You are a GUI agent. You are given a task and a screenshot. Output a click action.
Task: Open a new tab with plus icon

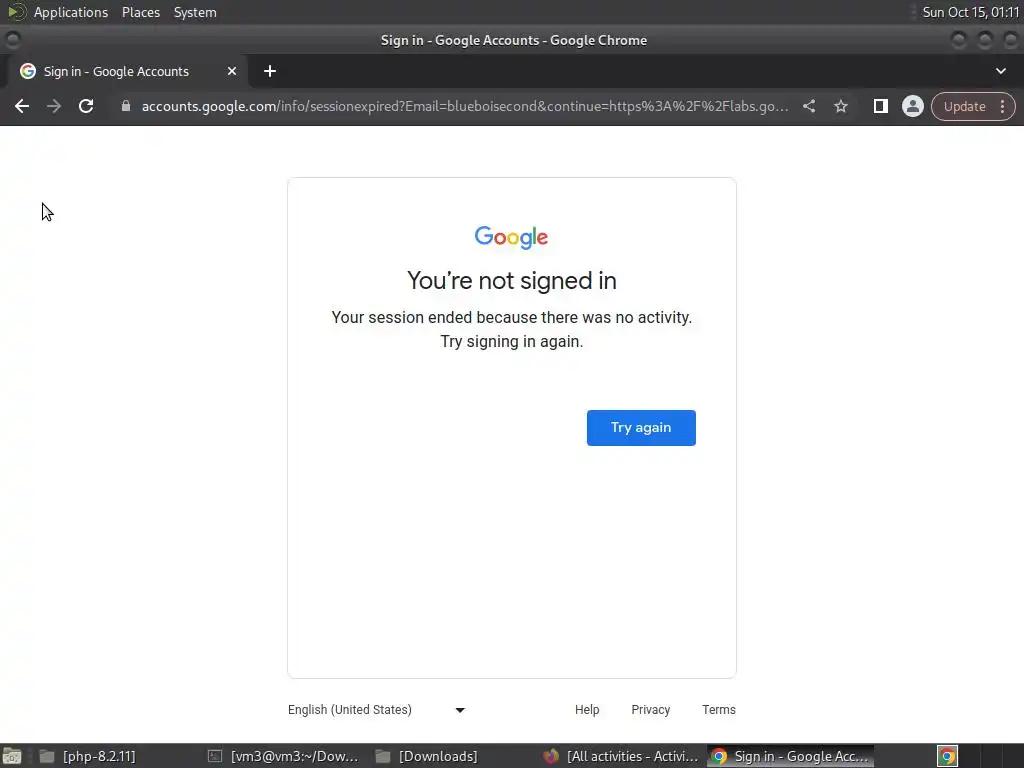click(270, 71)
